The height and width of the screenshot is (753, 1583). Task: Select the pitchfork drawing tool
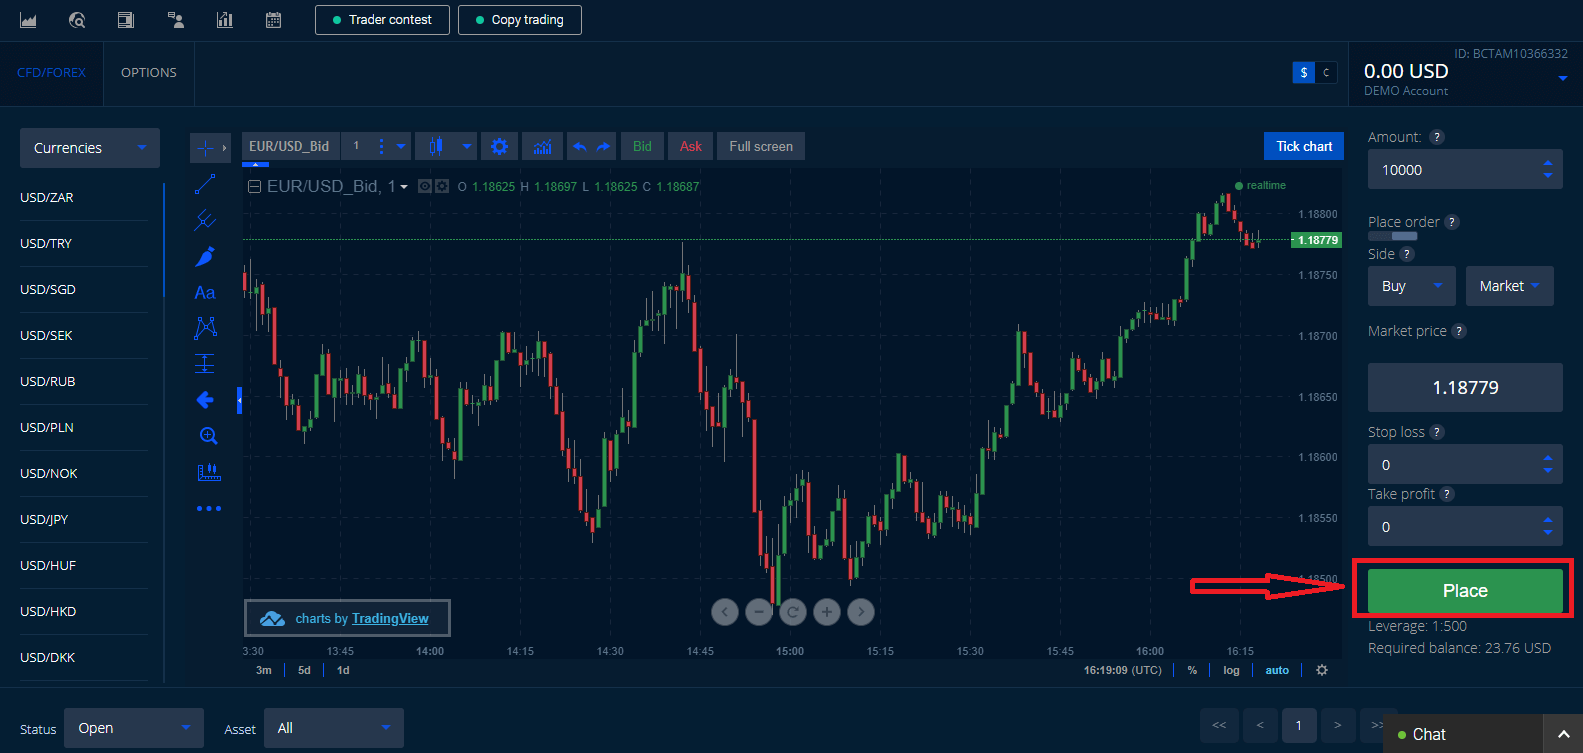coord(205,220)
